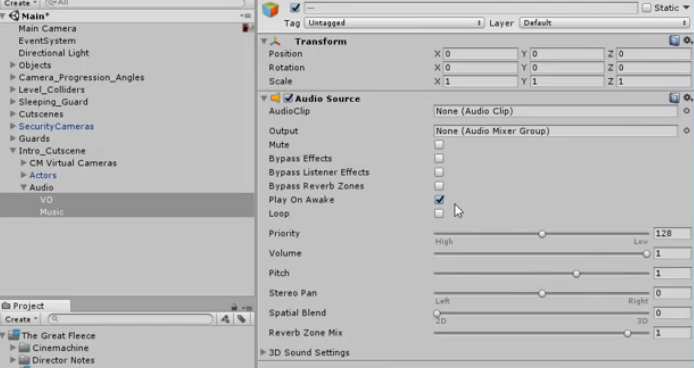Open Audio Source help book icon
The image size is (694, 368).
tap(674, 98)
